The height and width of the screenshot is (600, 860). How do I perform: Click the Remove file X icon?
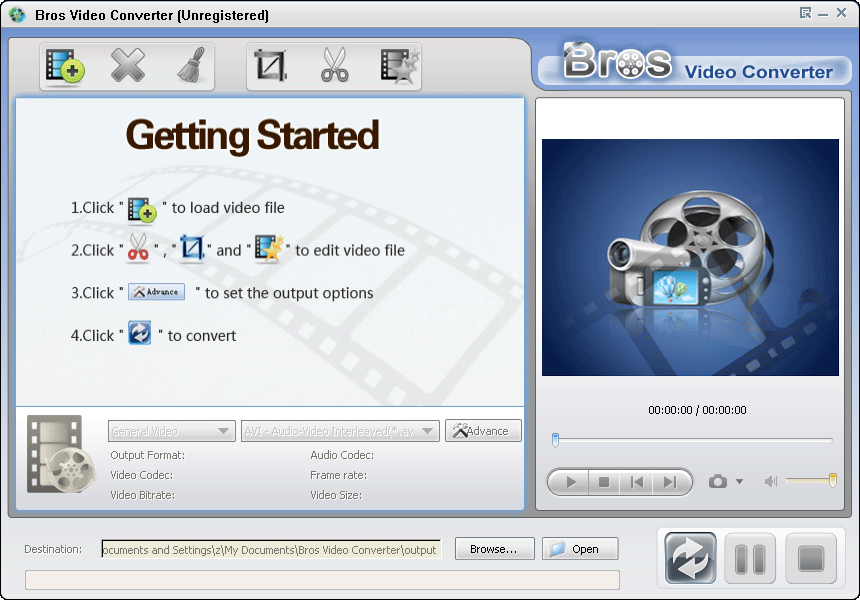tap(127, 66)
